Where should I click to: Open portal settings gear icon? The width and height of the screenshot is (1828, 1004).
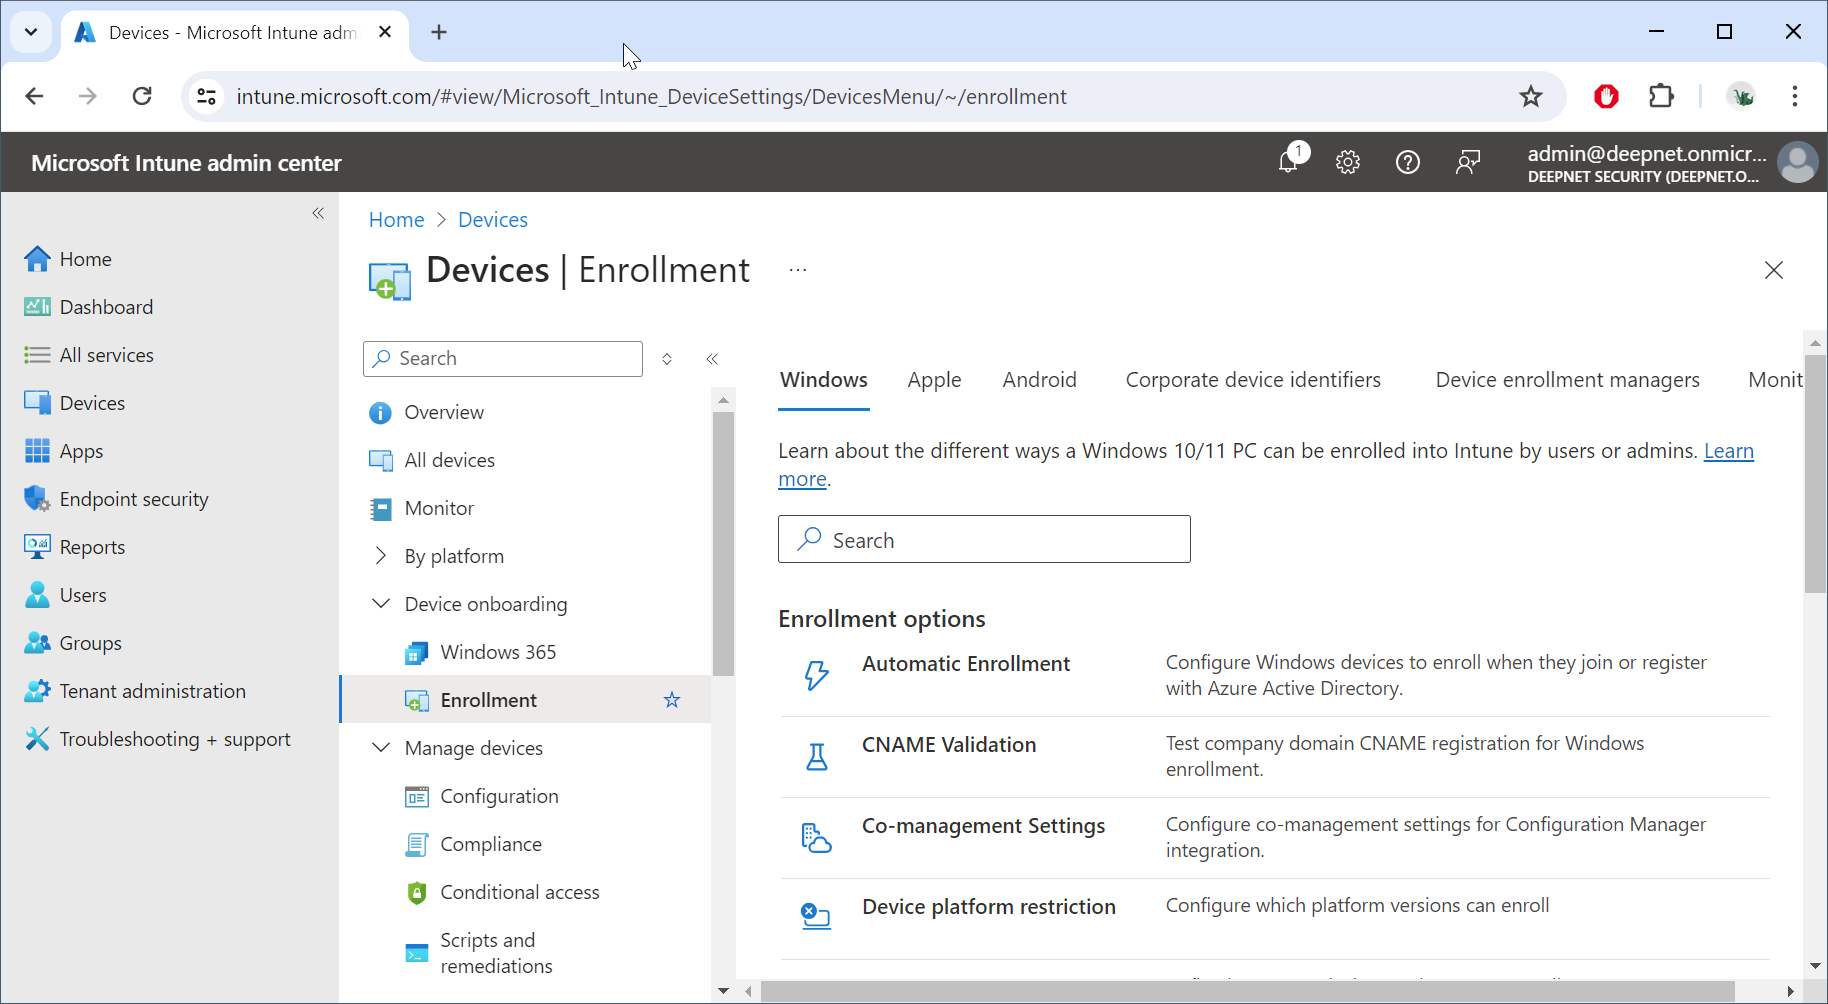coord(1348,162)
